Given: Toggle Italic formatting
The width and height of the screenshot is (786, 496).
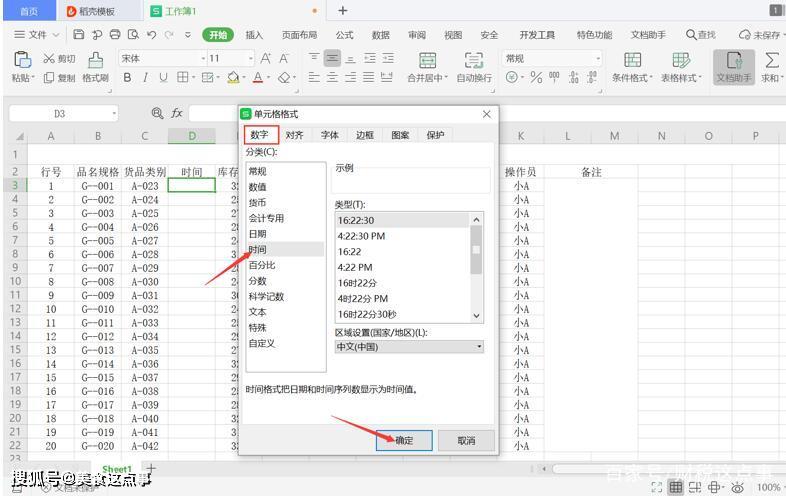Looking at the screenshot, I should 145,77.
